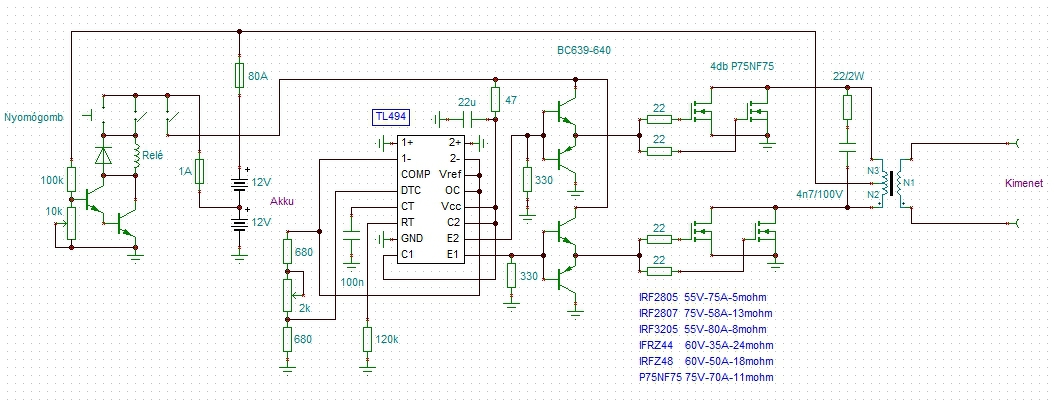
Task: Click the 120k value text
Action: (x=387, y=340)
